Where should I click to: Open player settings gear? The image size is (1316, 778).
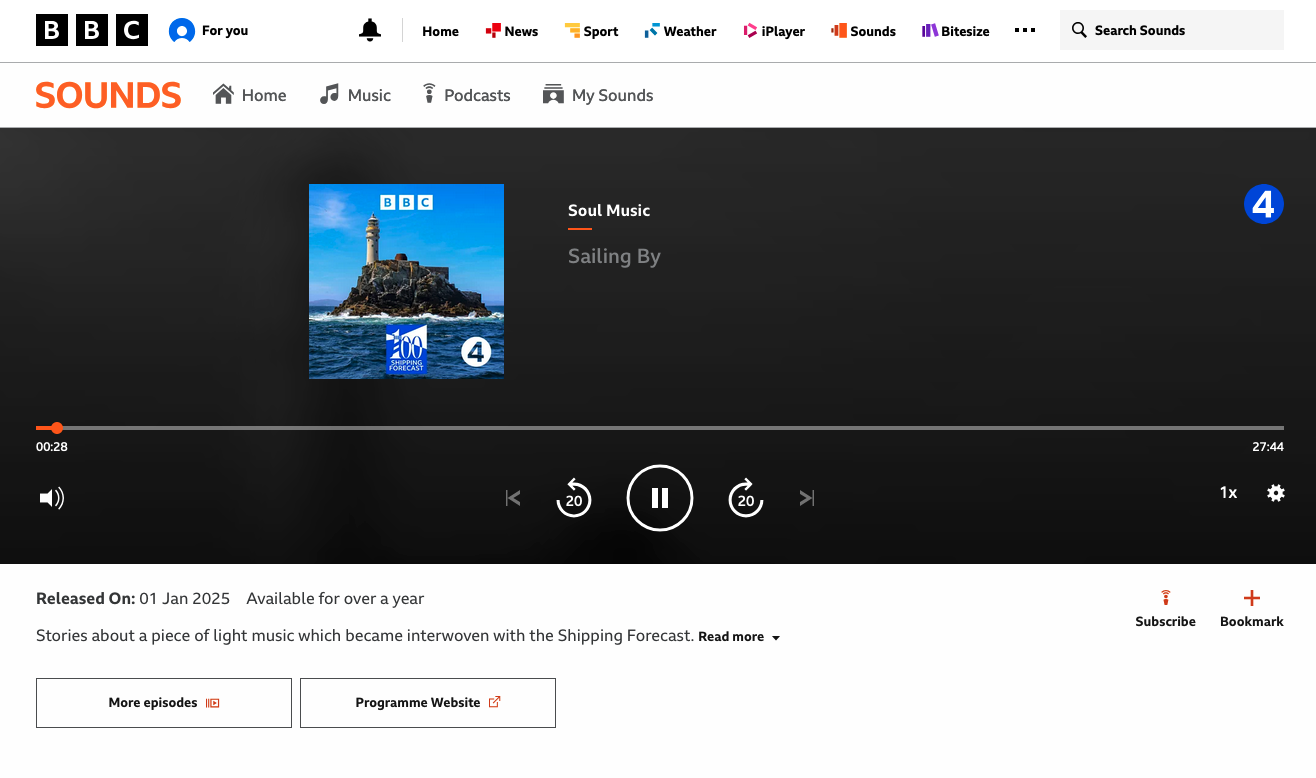pos(1275,493)
